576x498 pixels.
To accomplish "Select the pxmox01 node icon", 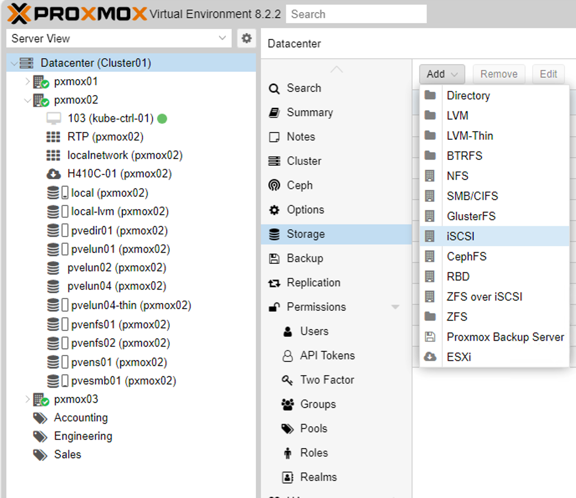I will 41,82.
